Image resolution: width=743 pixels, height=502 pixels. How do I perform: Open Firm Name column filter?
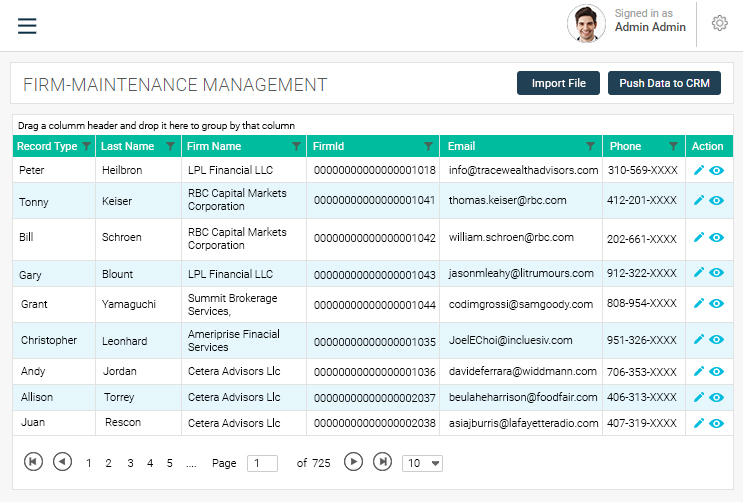(296, 146)
